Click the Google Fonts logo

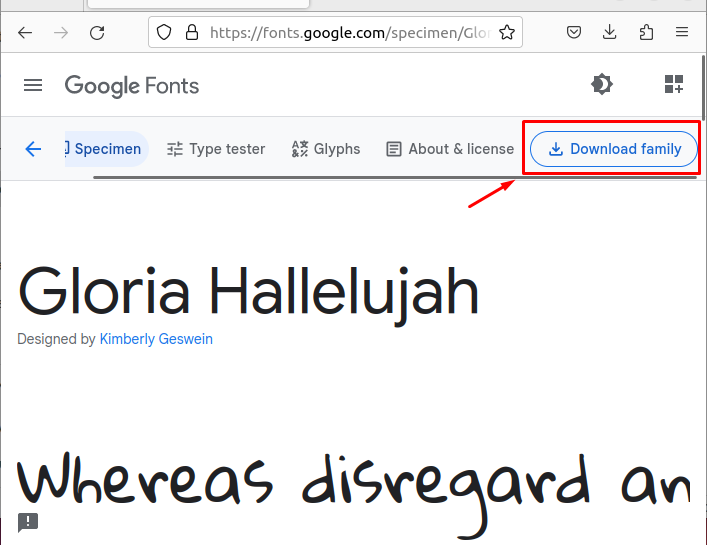[x=132, y=86]
